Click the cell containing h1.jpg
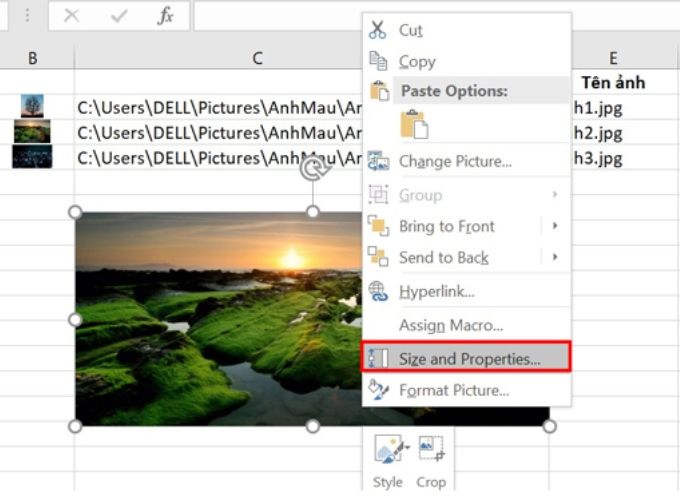This screenshot has height=500, width=680. pos(624,108)
